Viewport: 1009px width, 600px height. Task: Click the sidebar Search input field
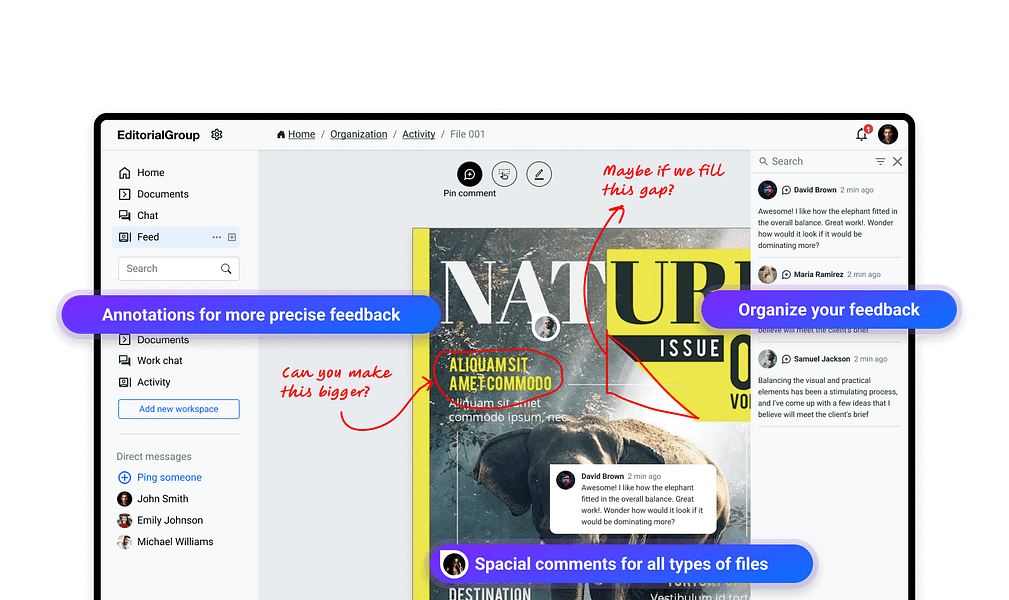click(179, 268)
